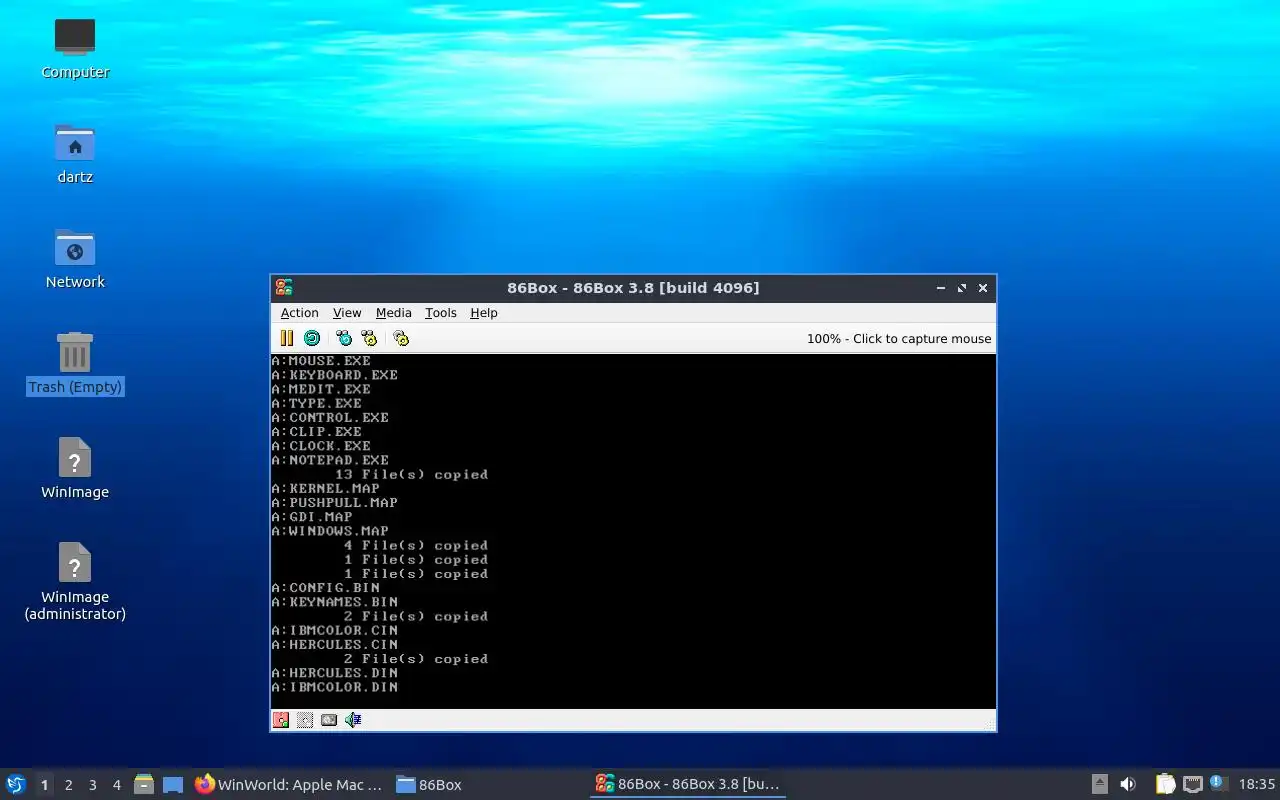Select the Trash (Empty) desktop icon

tap(75, 363)
